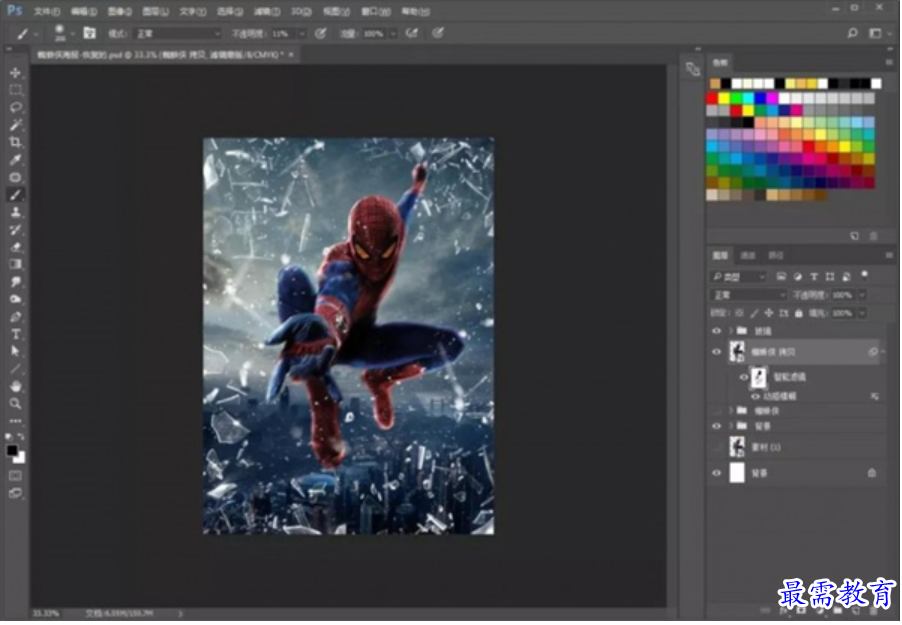Hide the 玻璃 group layer
Image resolution: width=902 pixels, height=625 pixels.
click(x=716, y=331)
